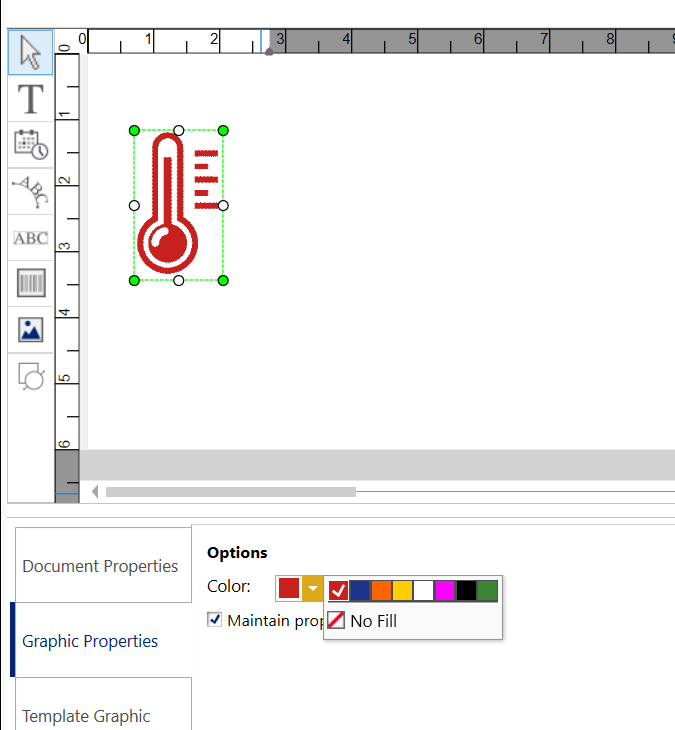675x730 pixels.
Task: Choose No Fill option
Action: pos(363,621)
